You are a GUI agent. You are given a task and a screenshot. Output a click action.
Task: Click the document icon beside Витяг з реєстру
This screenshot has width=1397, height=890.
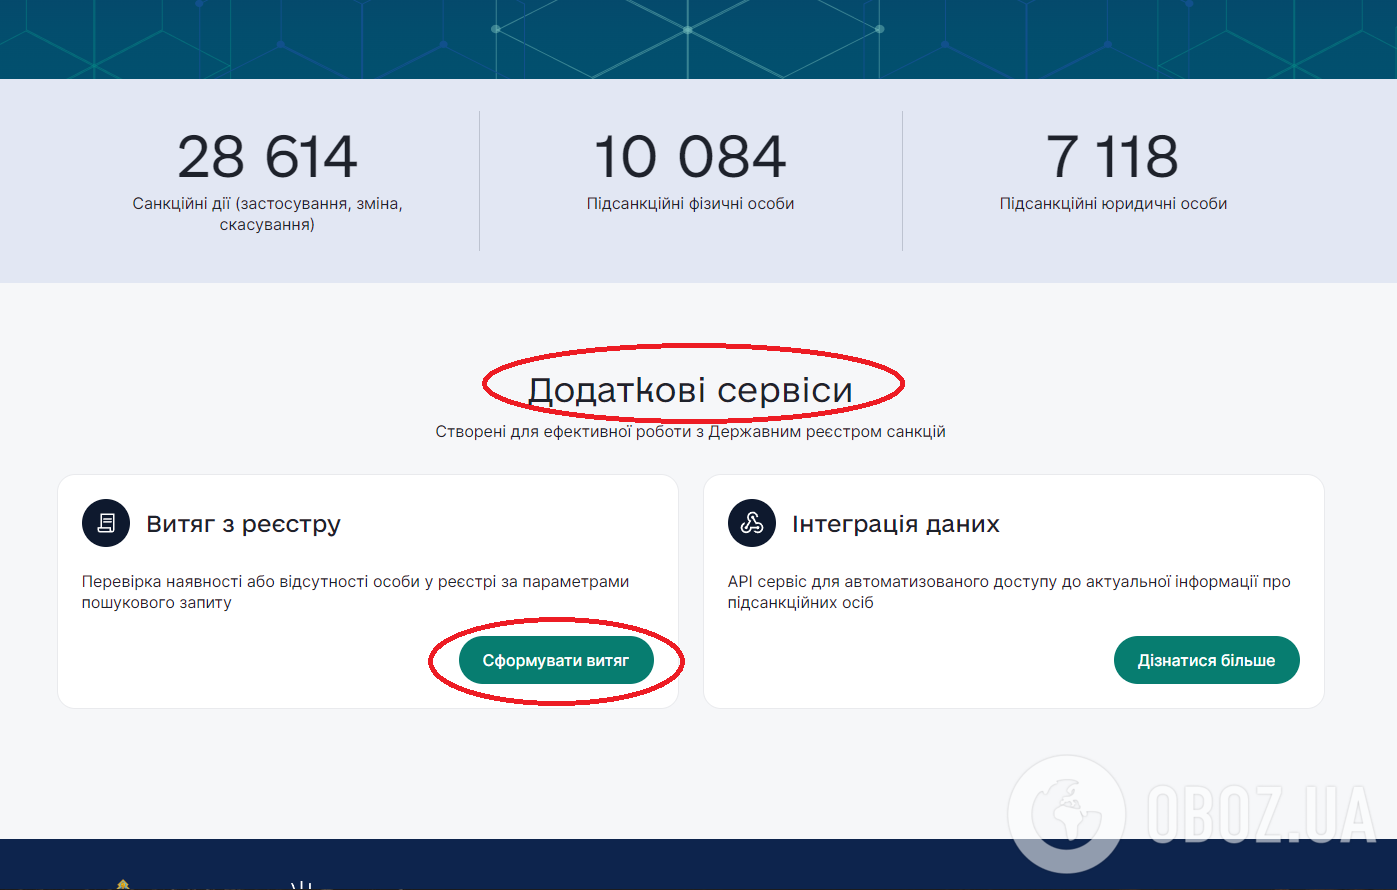point(106,523)
